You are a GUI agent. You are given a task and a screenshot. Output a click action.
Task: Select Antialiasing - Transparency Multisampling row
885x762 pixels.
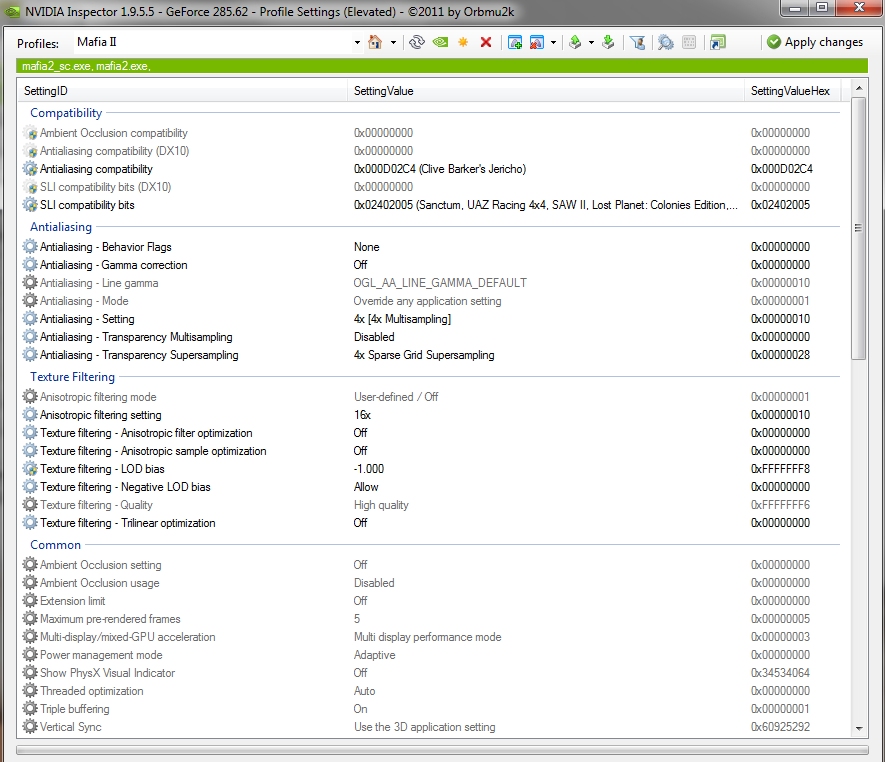[433, 338]
